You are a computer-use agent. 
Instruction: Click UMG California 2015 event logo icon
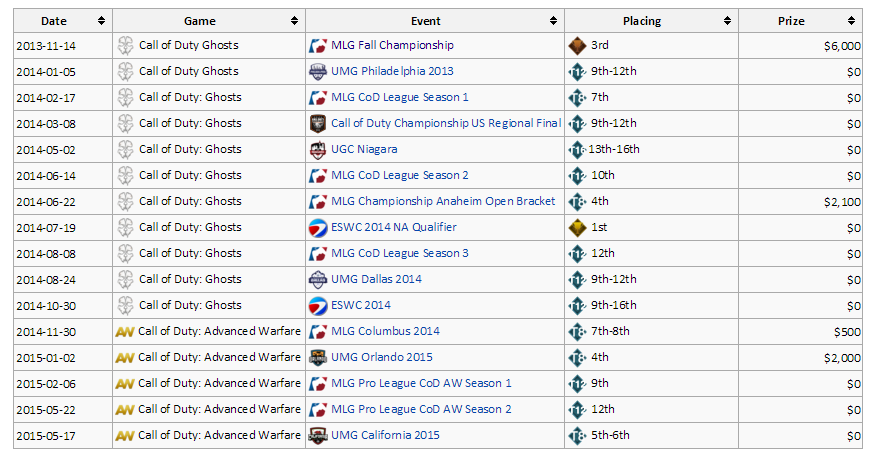(x=318, y=435)
